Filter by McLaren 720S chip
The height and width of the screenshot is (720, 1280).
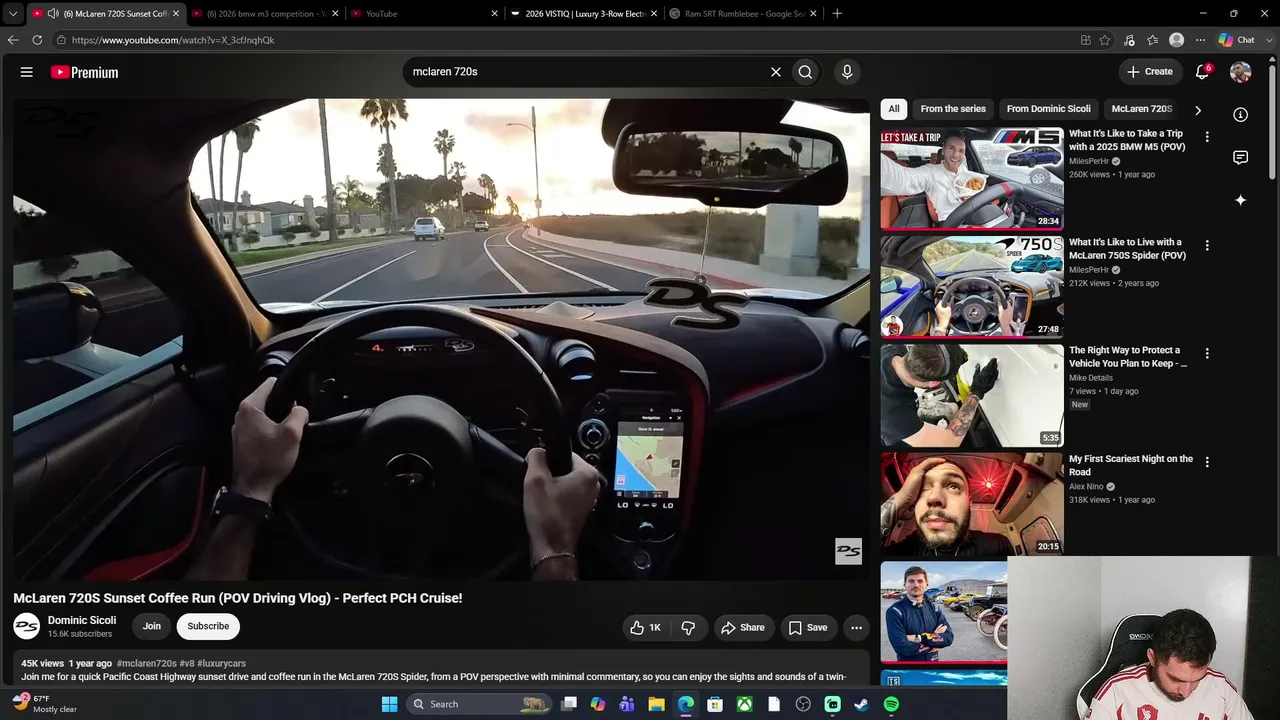pos(1141,109)
